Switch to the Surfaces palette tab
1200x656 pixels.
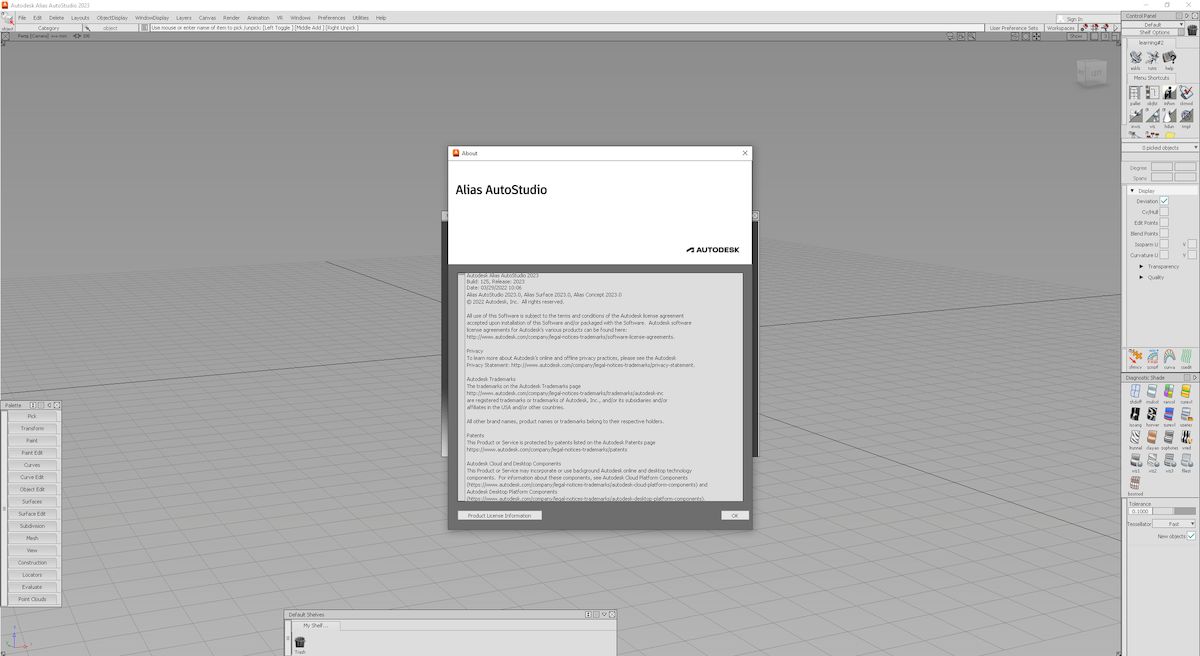click(33, 501)
